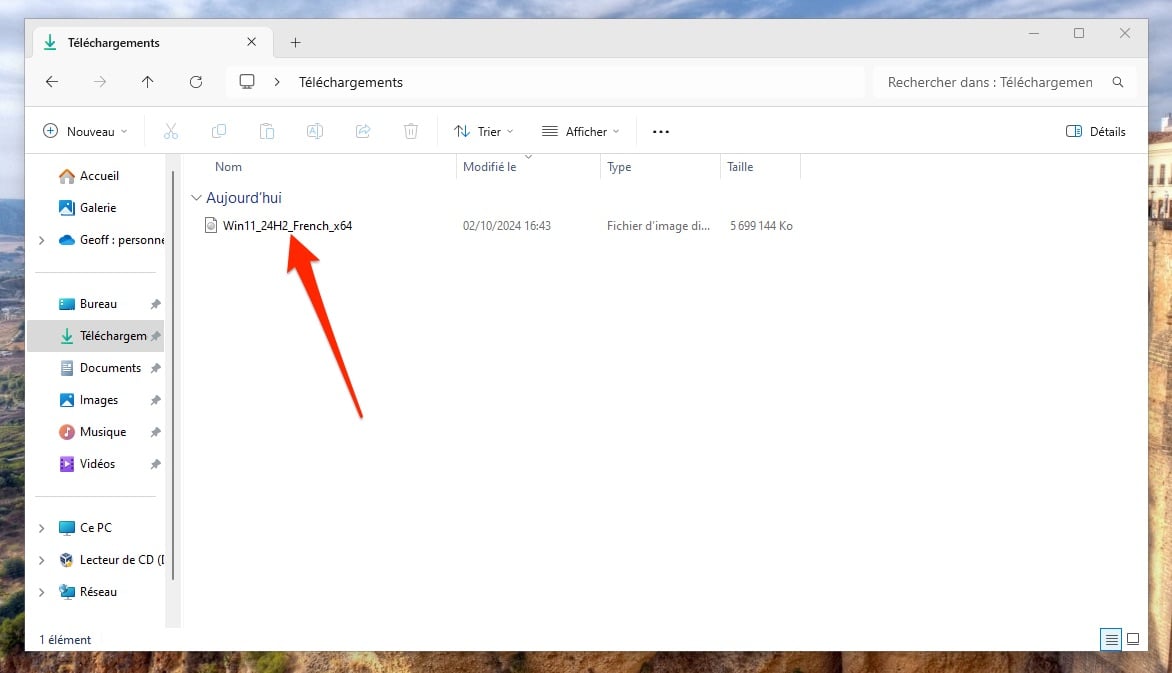Image resolution: width=1172 pixels, height=673 pixels.
Task: Minimize the Explorer window
Action: point(1034,33)
